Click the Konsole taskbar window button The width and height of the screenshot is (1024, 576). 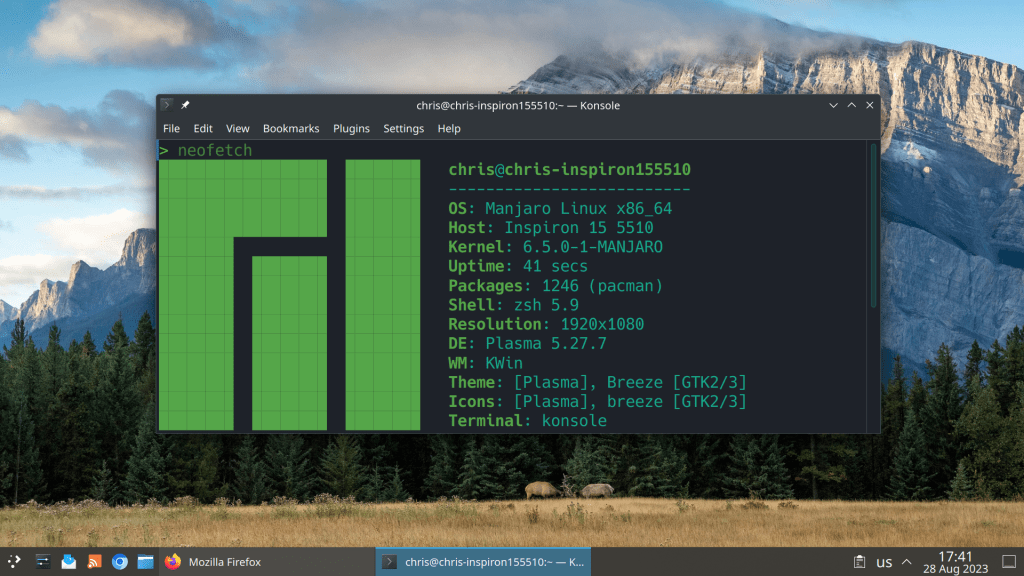[x=483, y=562]
